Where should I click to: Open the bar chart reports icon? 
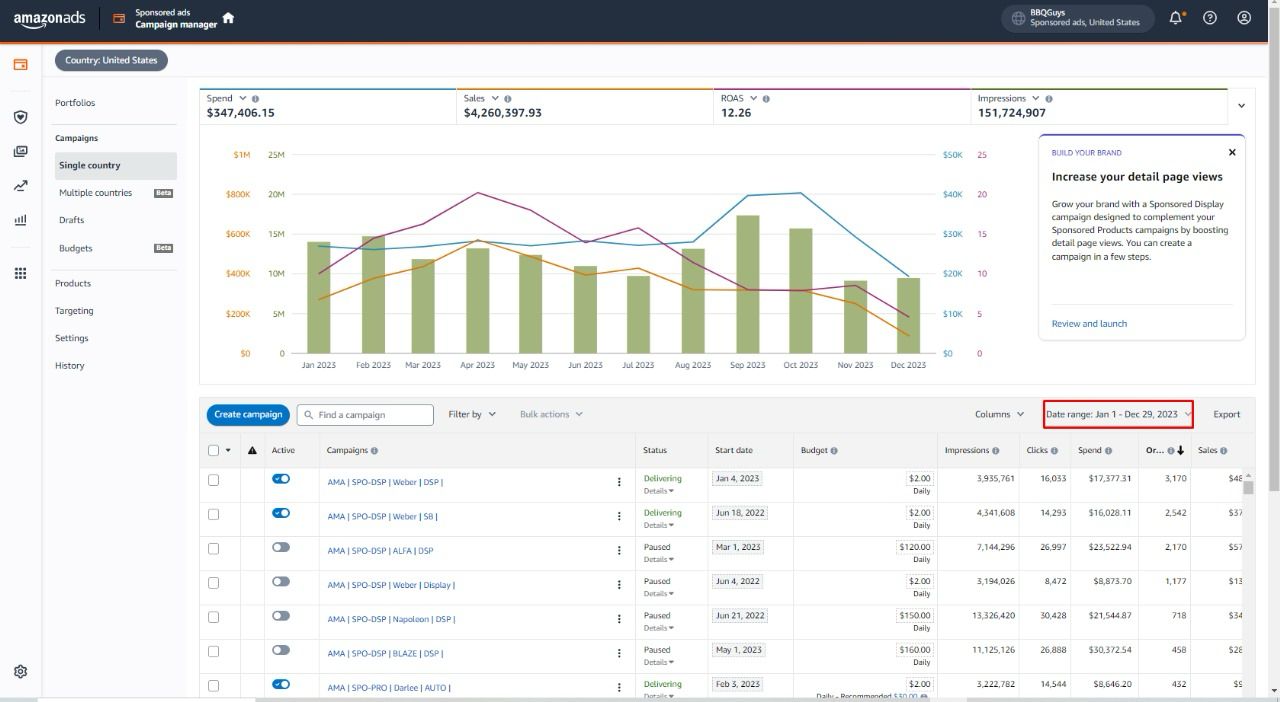(20, 220)
